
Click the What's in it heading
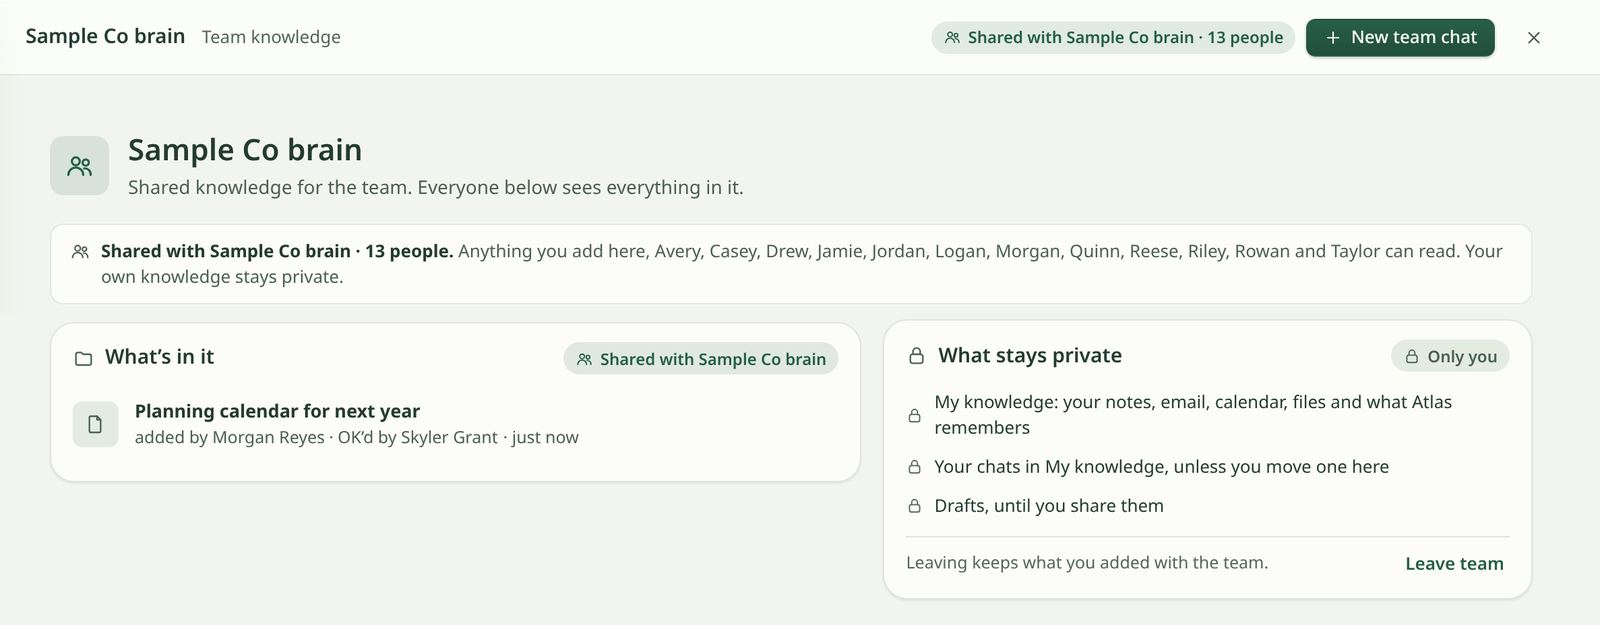click(x=159, y=356)
